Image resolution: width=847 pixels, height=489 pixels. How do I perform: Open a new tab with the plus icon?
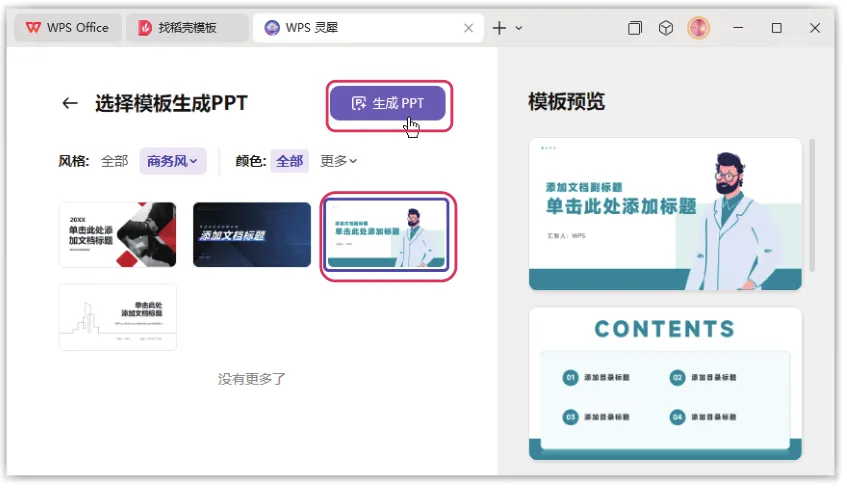(500, 28)
